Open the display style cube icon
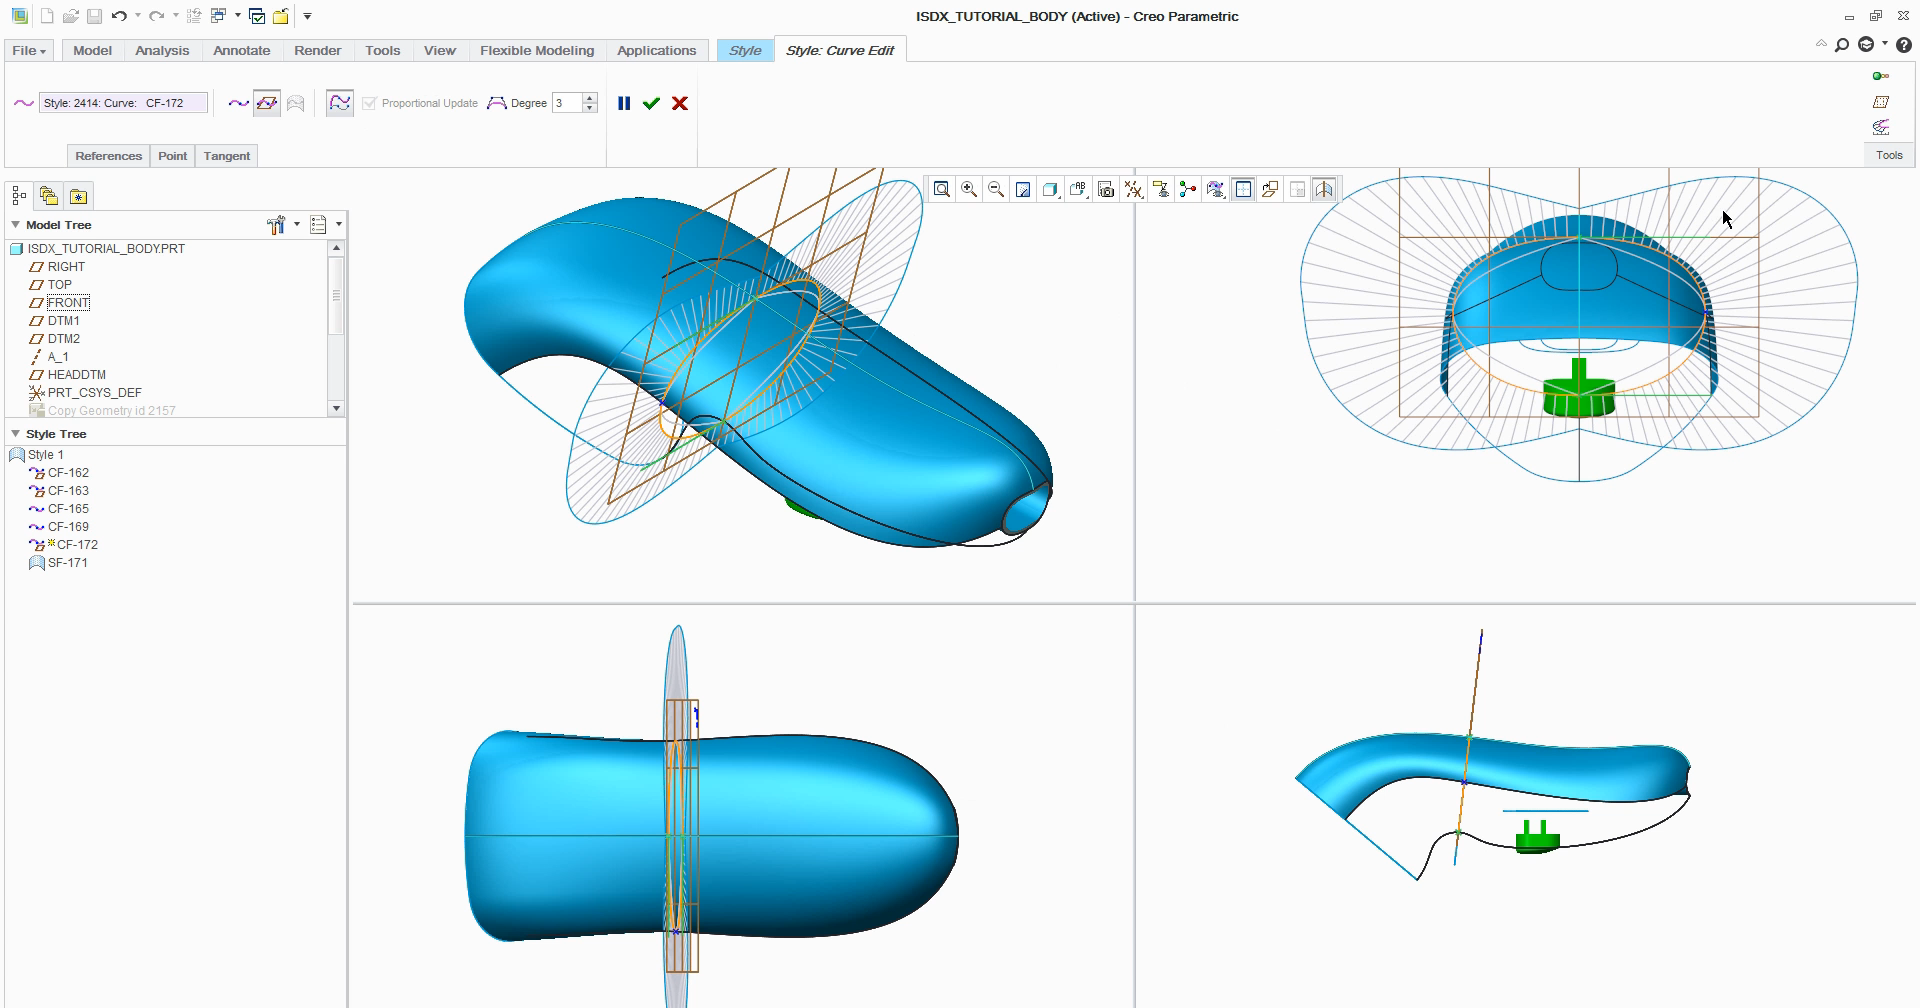The height and width of the screenshot is (1008, 1920). (1050, 189)
